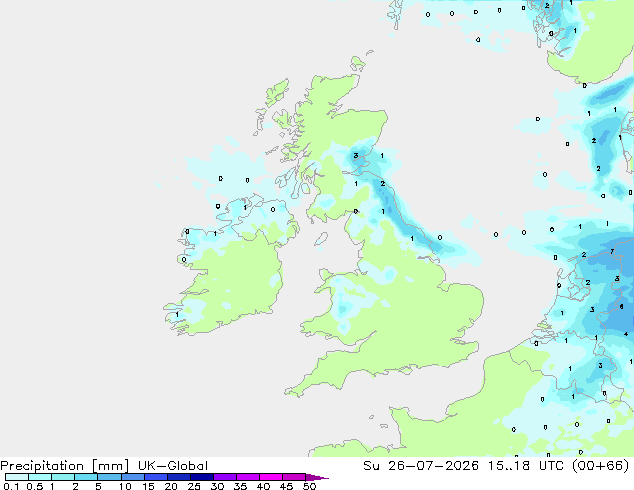Click the "30" legend scale label
Screen dimensions: 634x490
point(217,486)
